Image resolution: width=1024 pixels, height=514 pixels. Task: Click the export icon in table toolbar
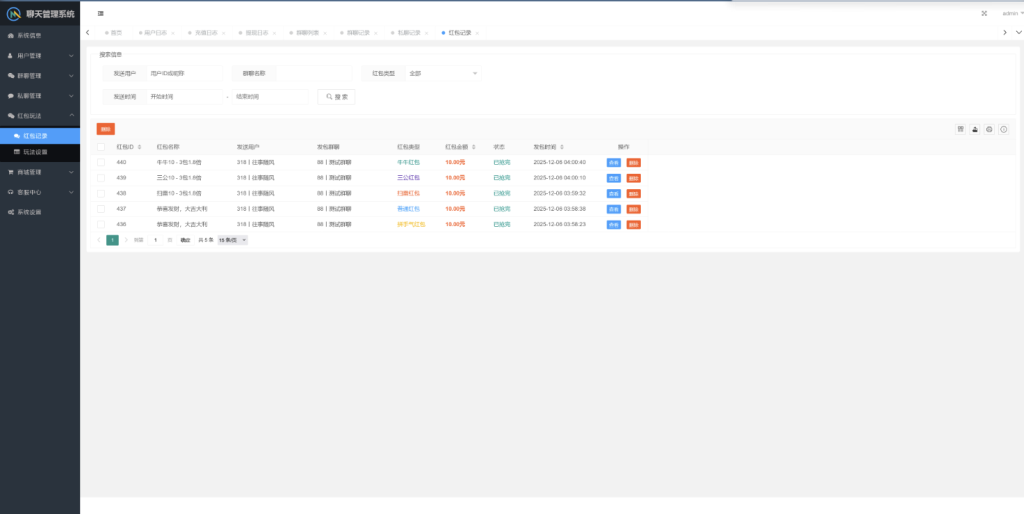coord(975,129)
